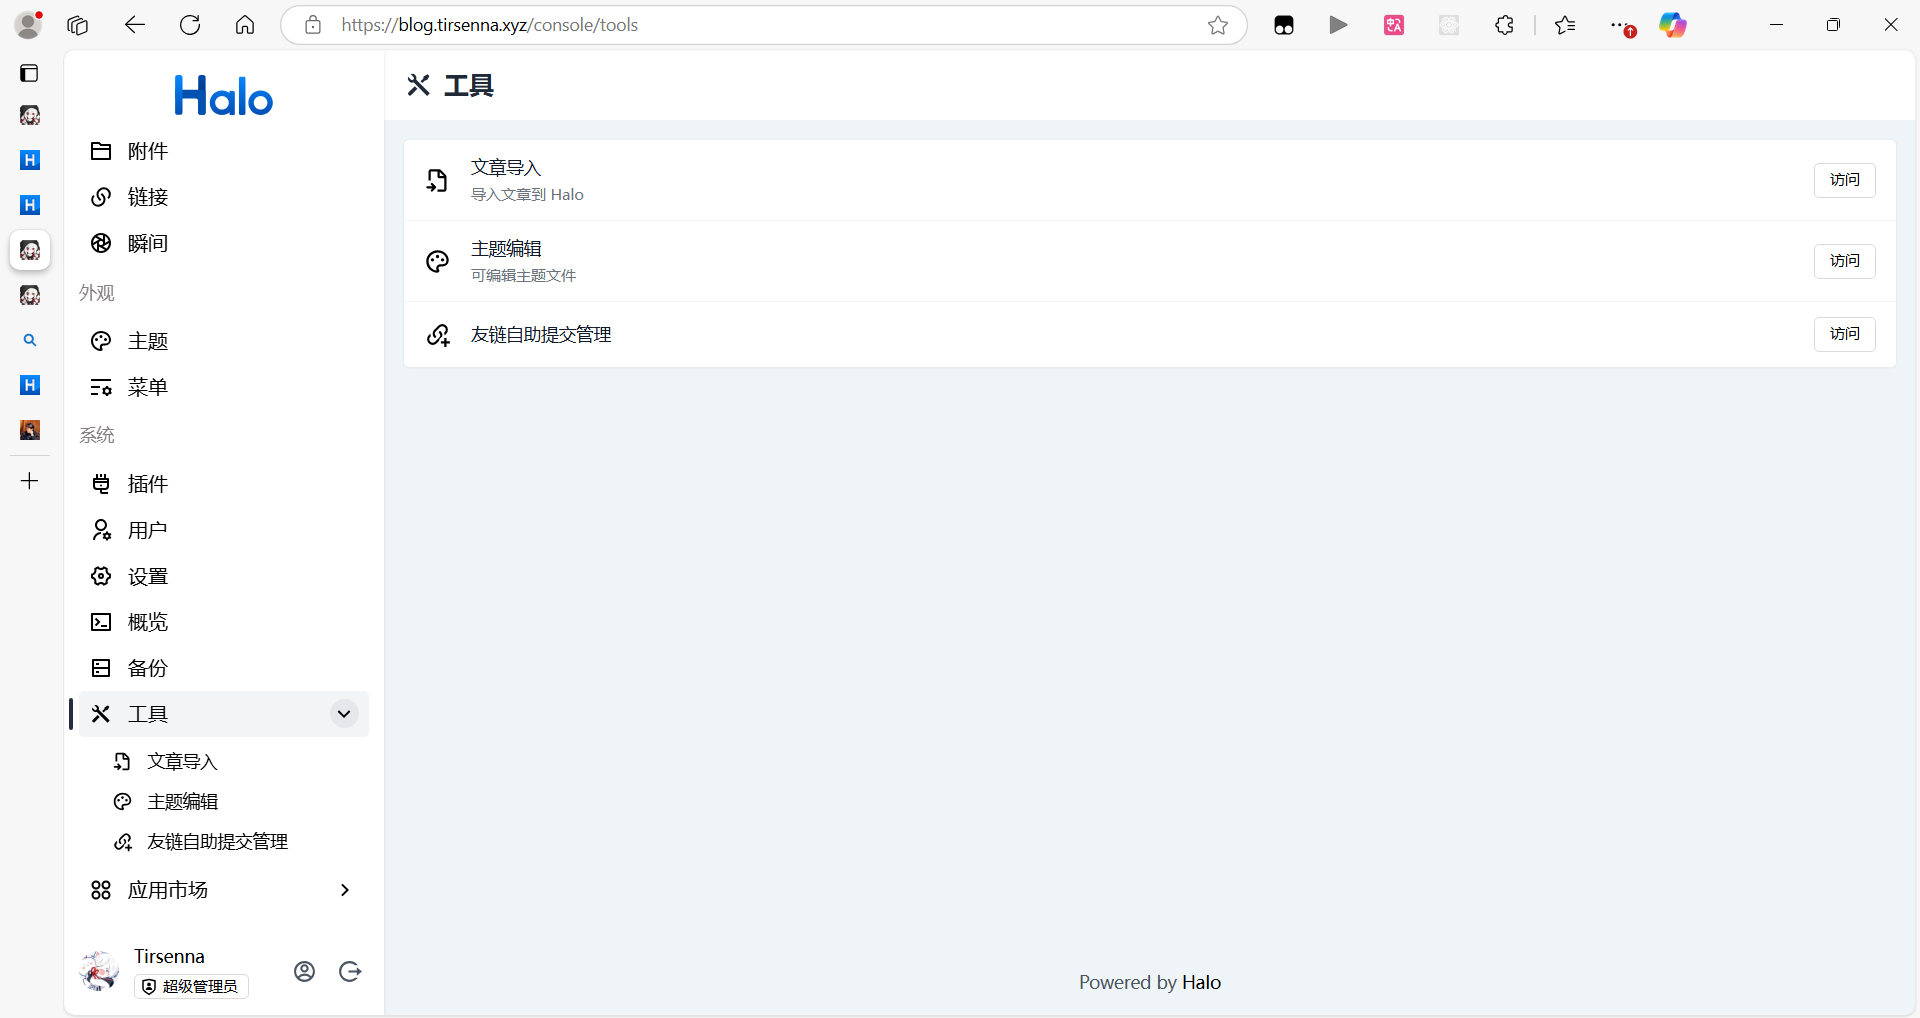Collapse the 工具 menu chevron
Viewport: 1920px width, 1018px height.
(x=344, y=714)
